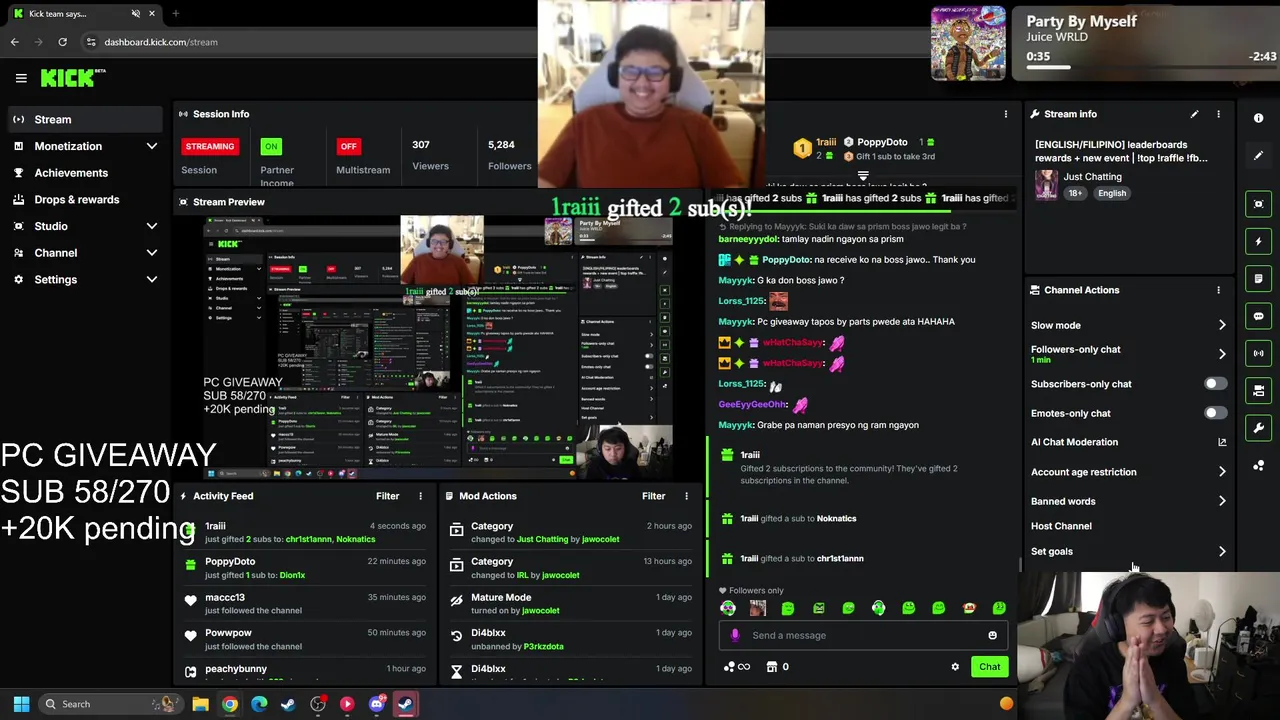Image resolution: width=1280 pixels, height=720 pixels.
Task: Click the info circle icon in right rail
Action: point(1258,118)
